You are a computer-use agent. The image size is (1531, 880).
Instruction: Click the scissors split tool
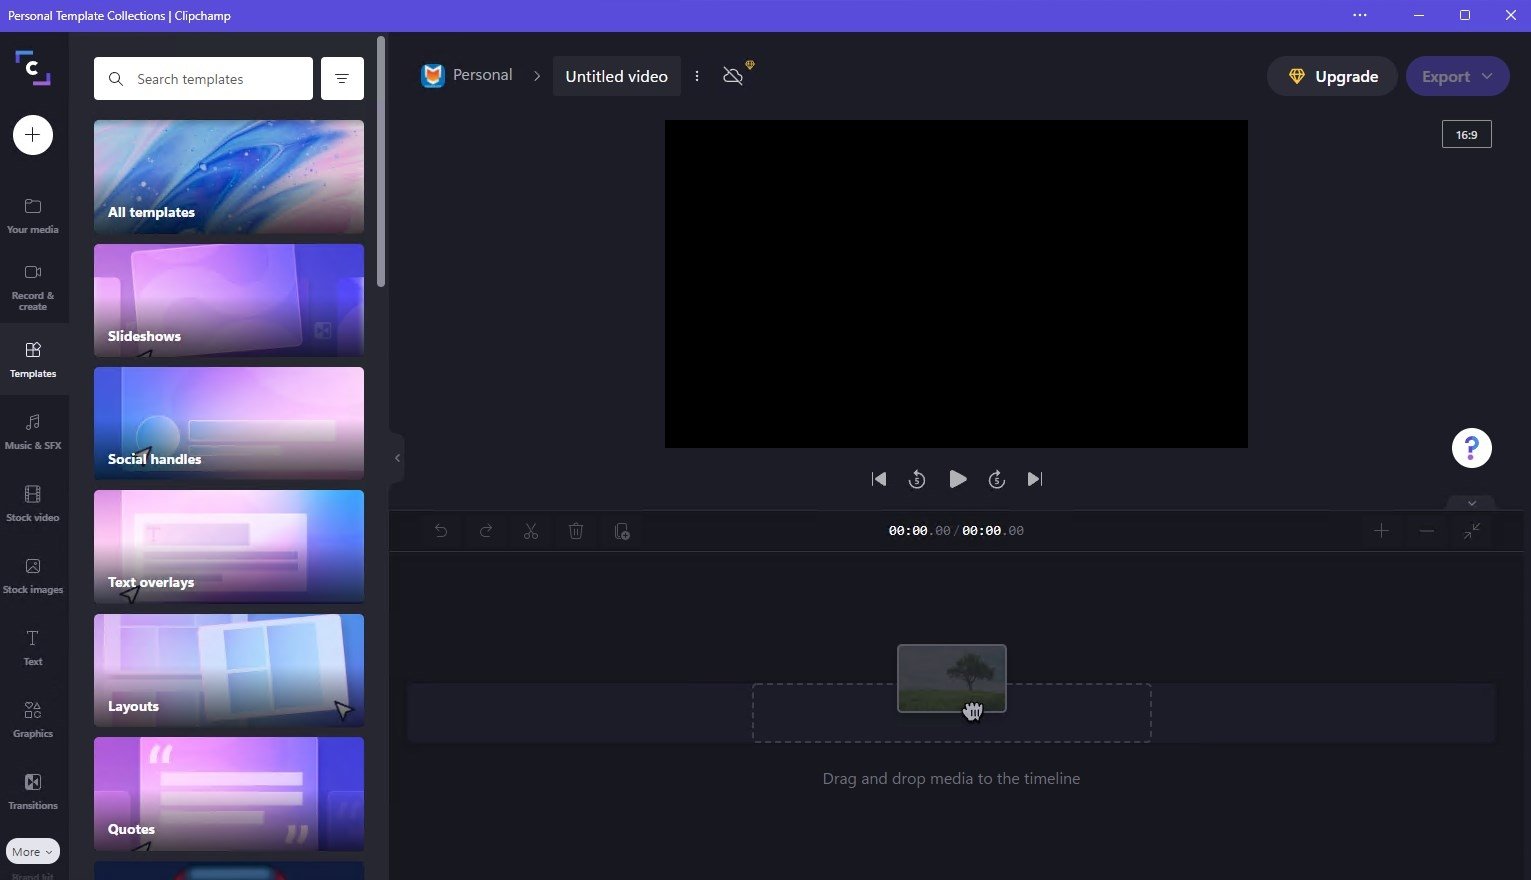[531, 531]
